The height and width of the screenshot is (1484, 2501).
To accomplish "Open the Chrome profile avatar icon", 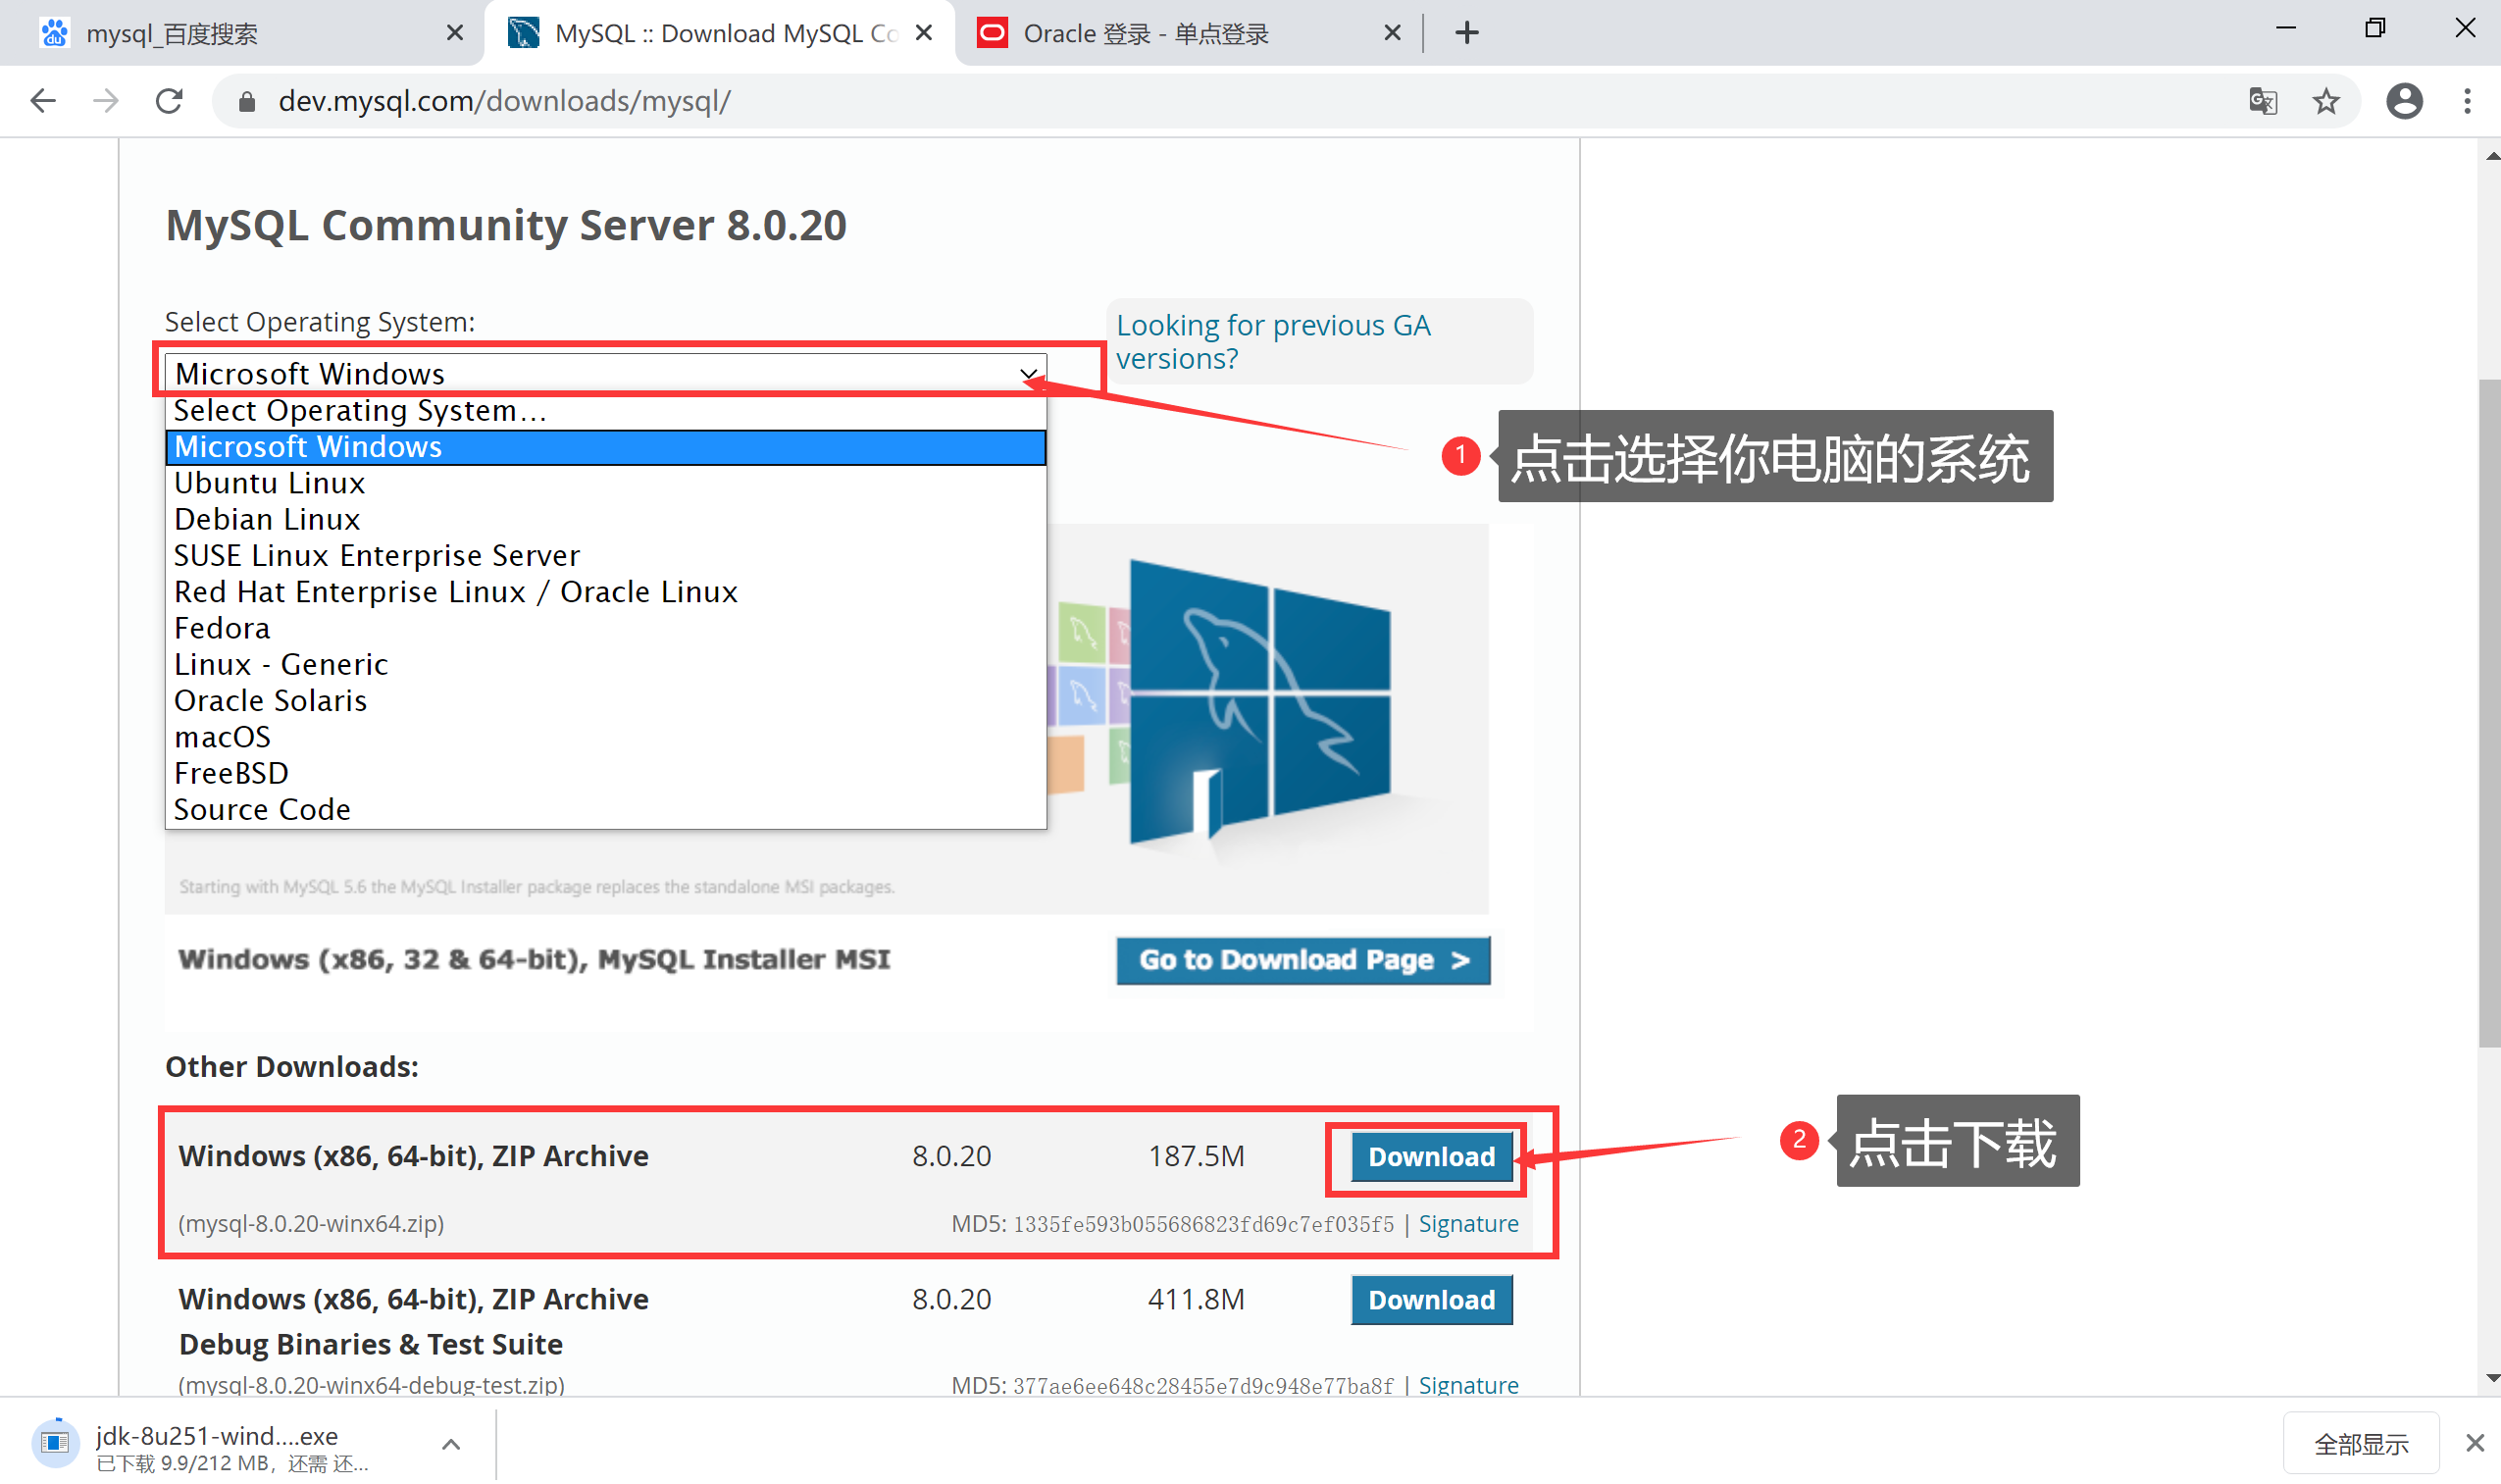I will 2403,101.
